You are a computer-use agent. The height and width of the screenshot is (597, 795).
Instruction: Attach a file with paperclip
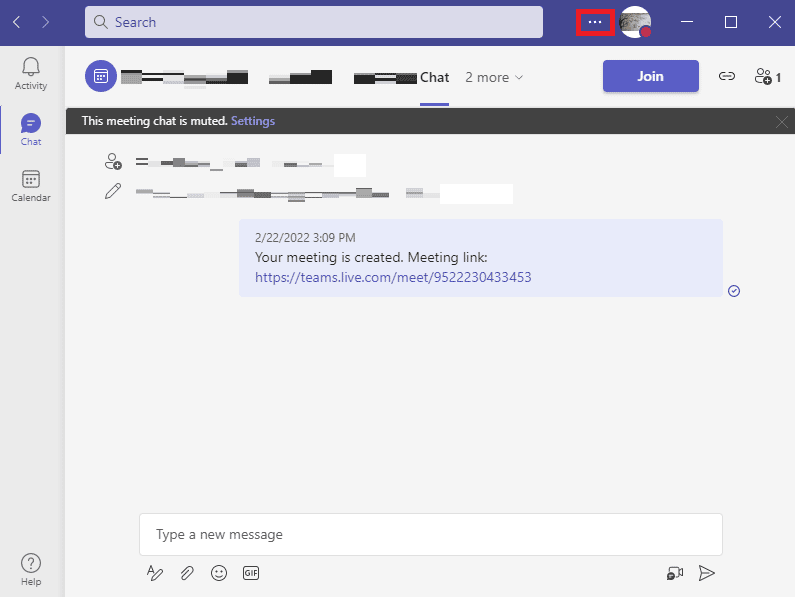(x=187, y=573)
